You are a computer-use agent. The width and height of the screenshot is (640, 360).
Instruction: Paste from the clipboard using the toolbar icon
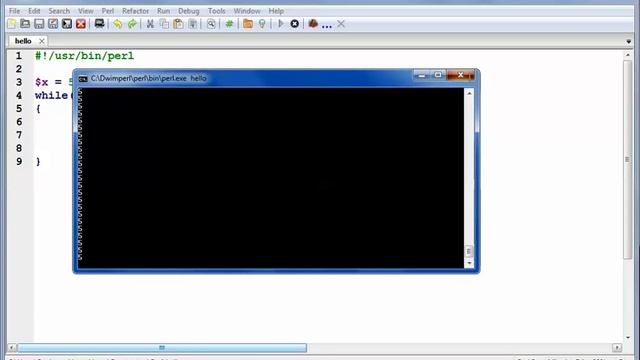tap(178, 24)
